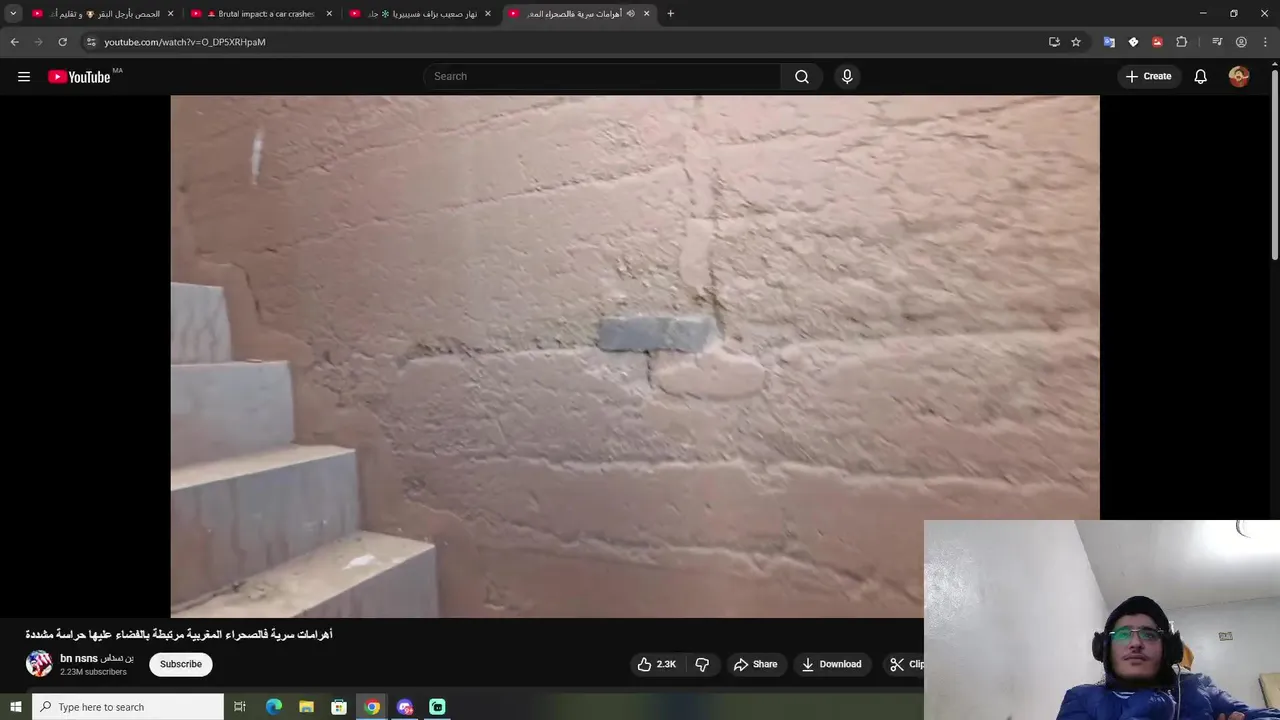Click the Clip scissors button
Viewport: 1280px width, 720px height.
pos(906,664)
